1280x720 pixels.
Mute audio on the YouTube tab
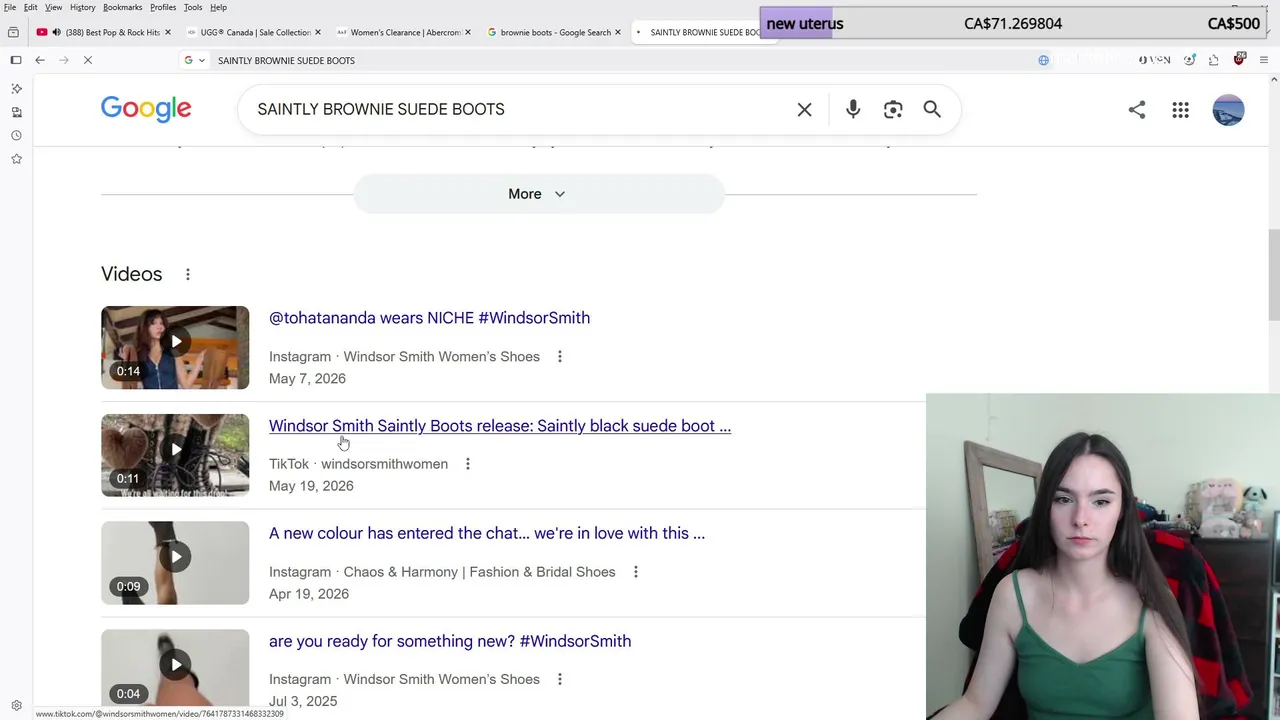pyautogui.click(x=56, y=32)
